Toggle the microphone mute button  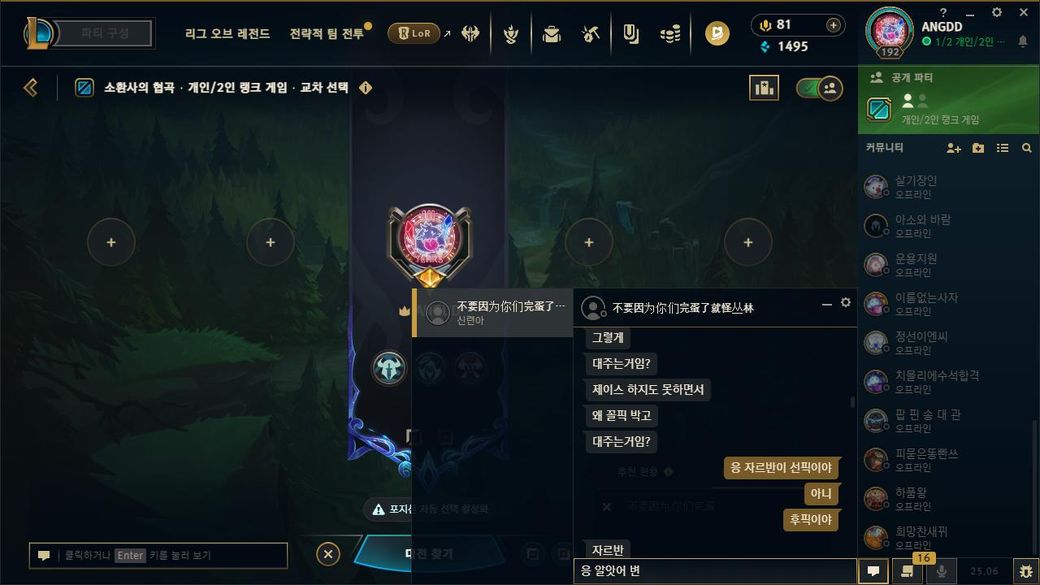click(x=941, y=570)
